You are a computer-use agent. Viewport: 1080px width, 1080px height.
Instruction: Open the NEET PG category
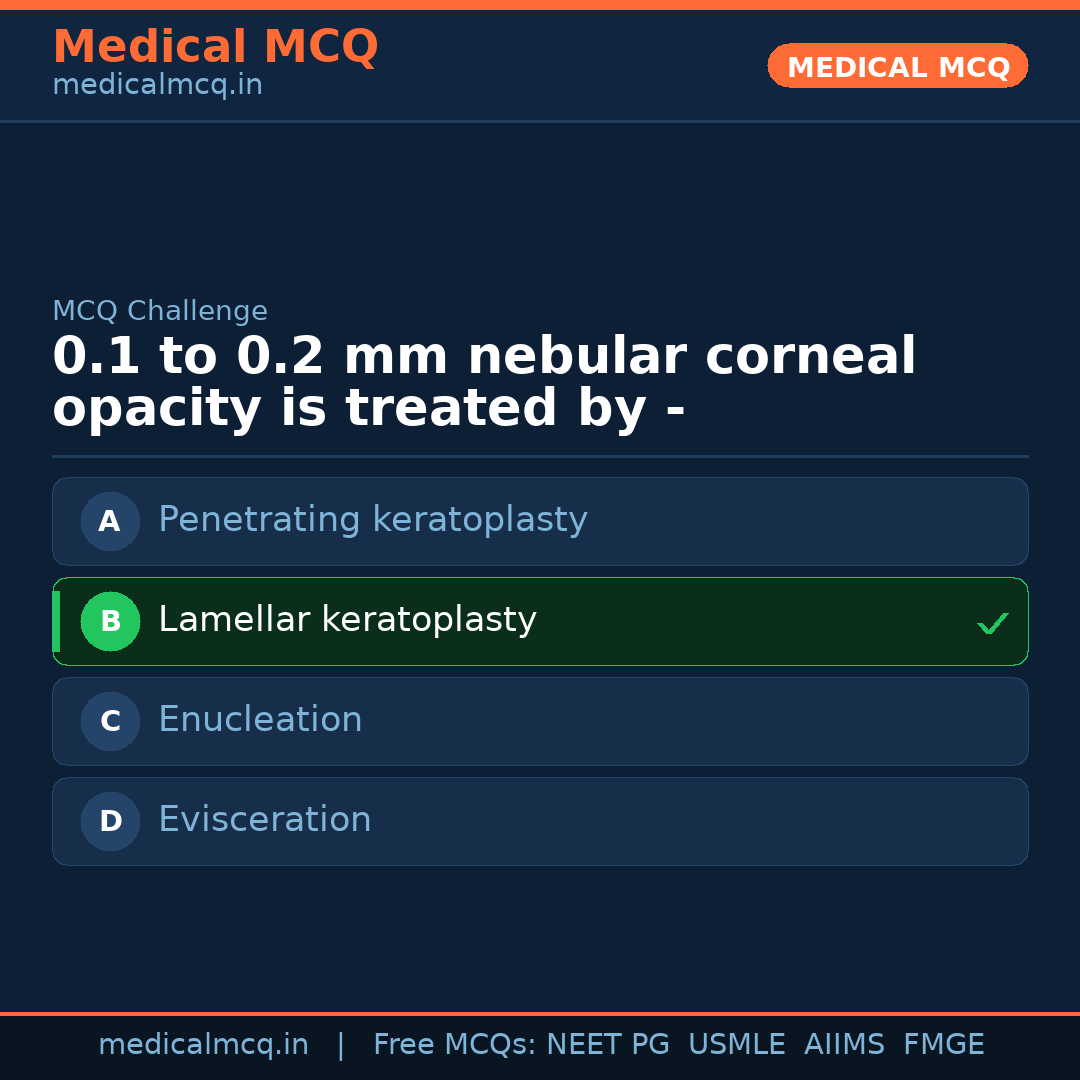click(x=607, y=1043)
